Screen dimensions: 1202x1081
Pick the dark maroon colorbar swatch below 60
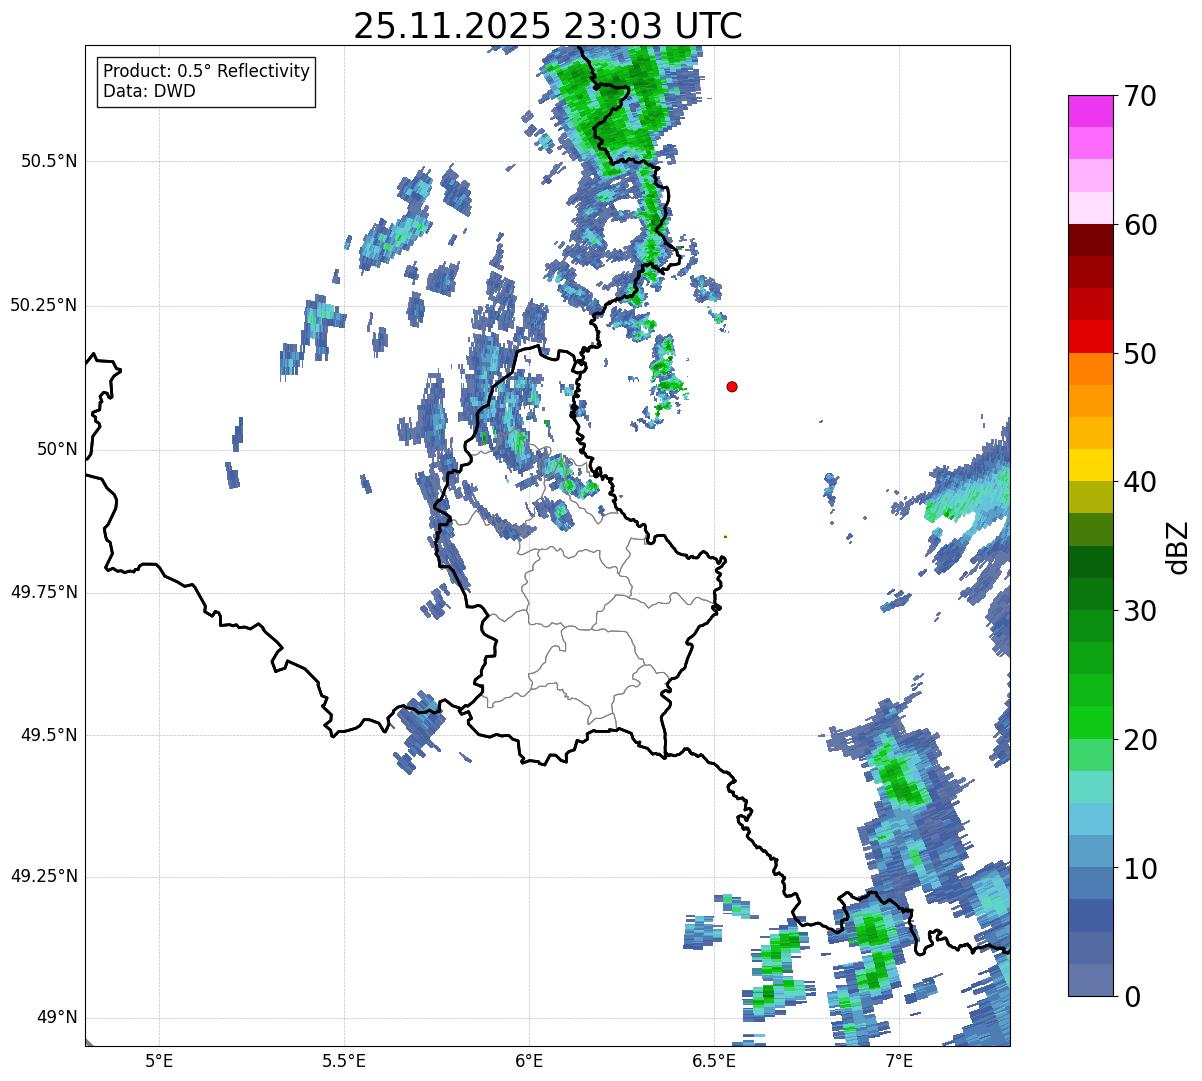[1091, 240]
